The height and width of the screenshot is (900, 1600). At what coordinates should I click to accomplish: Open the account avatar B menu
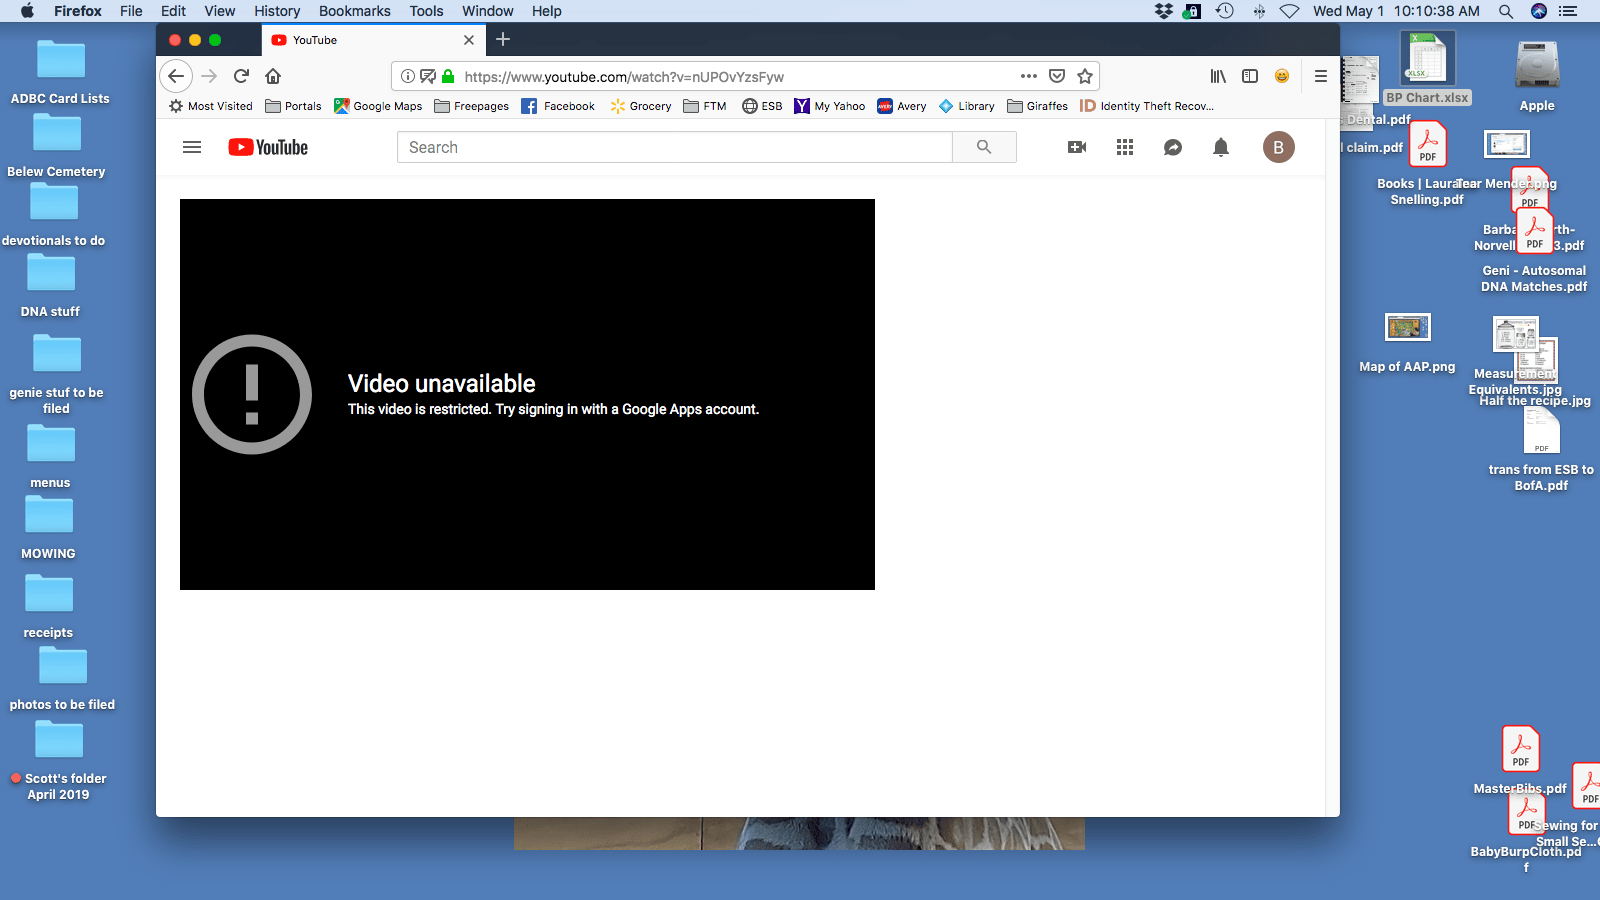1279,147
